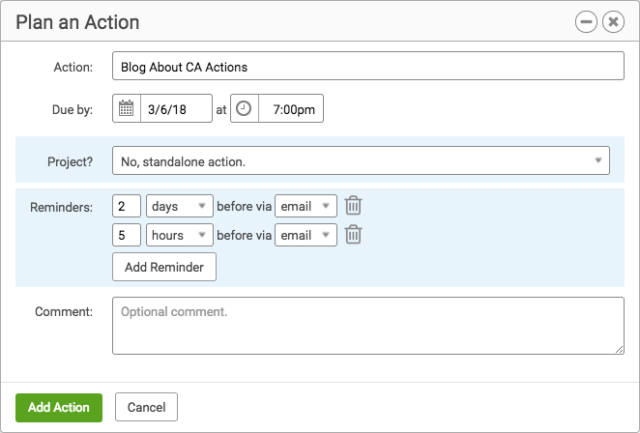Change first reminder's email delivery method
Image resolution: width=640 pixels, height=433 pixels.
[306, 206]
